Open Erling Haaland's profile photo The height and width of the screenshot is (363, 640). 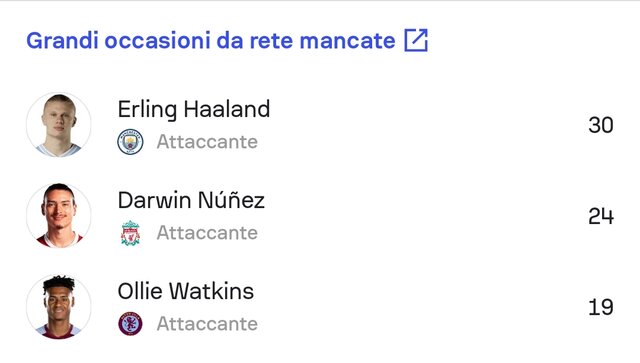click(x=59, y=125)
